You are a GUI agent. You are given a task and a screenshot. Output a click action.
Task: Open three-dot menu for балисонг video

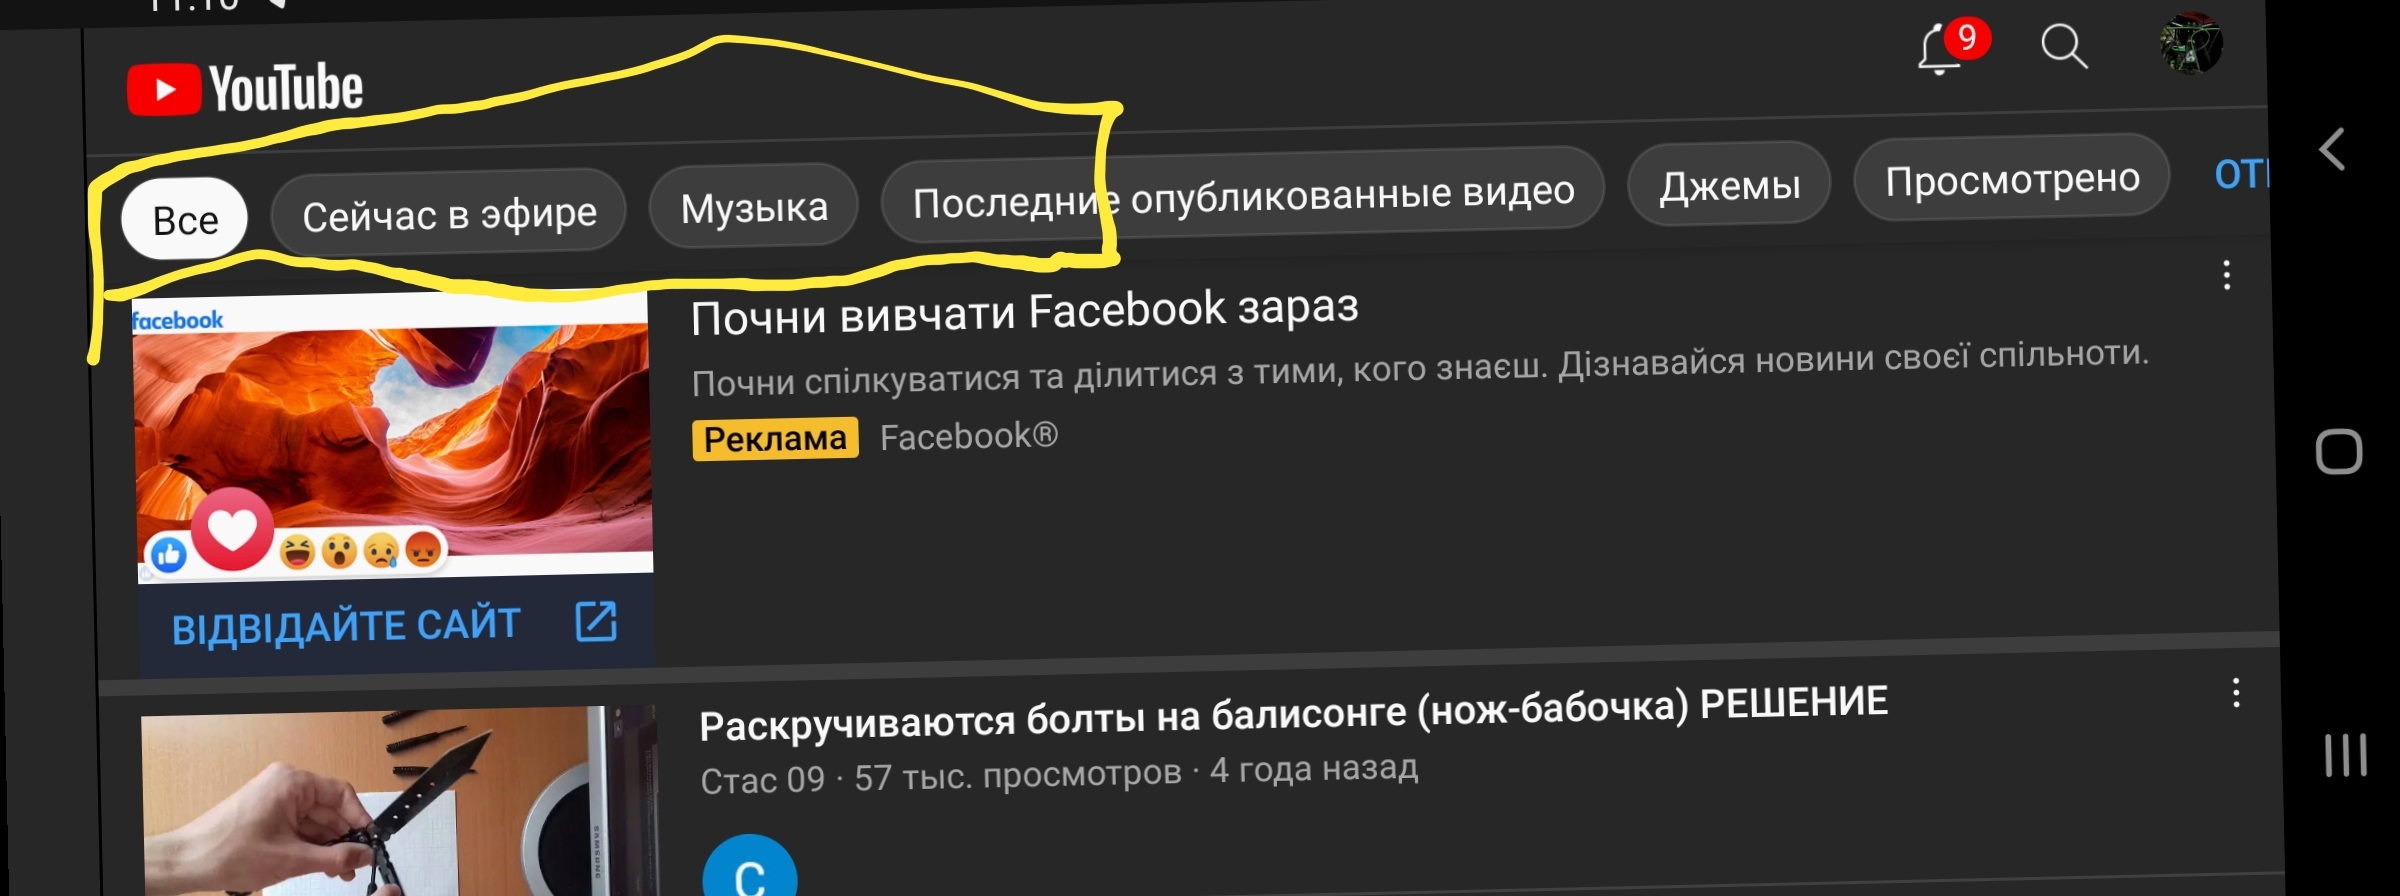point(2236,693)
